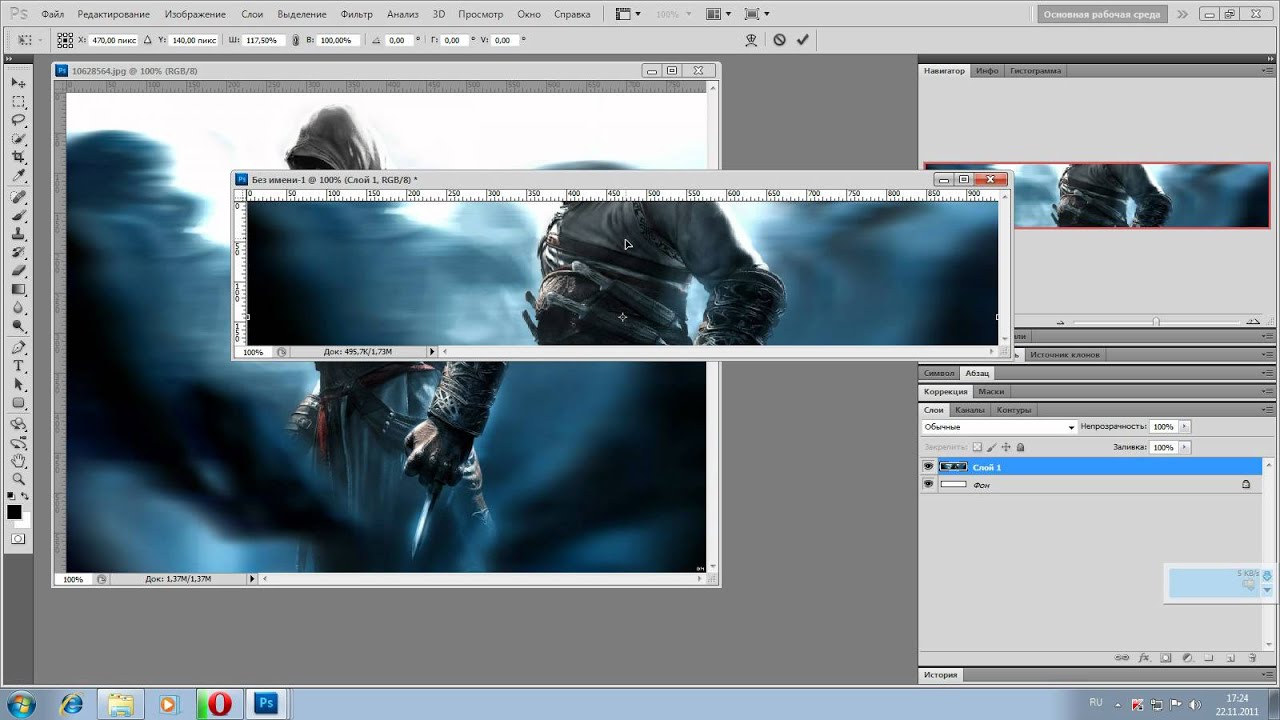Open the Изображение menu
Screen dimensions: 1280x720
click(x=195, y=15)
